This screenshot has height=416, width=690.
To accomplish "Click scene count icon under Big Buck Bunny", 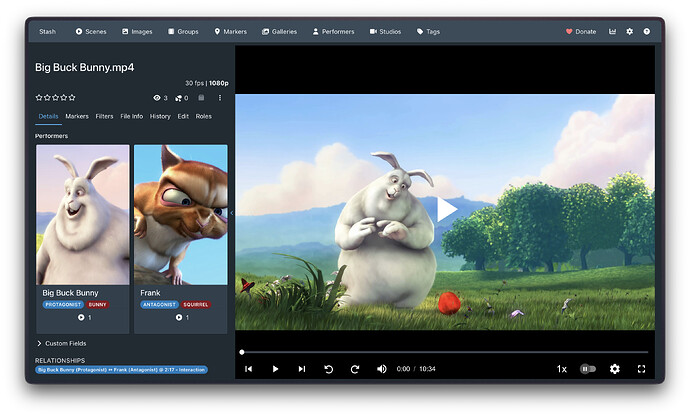I will 81,317.
